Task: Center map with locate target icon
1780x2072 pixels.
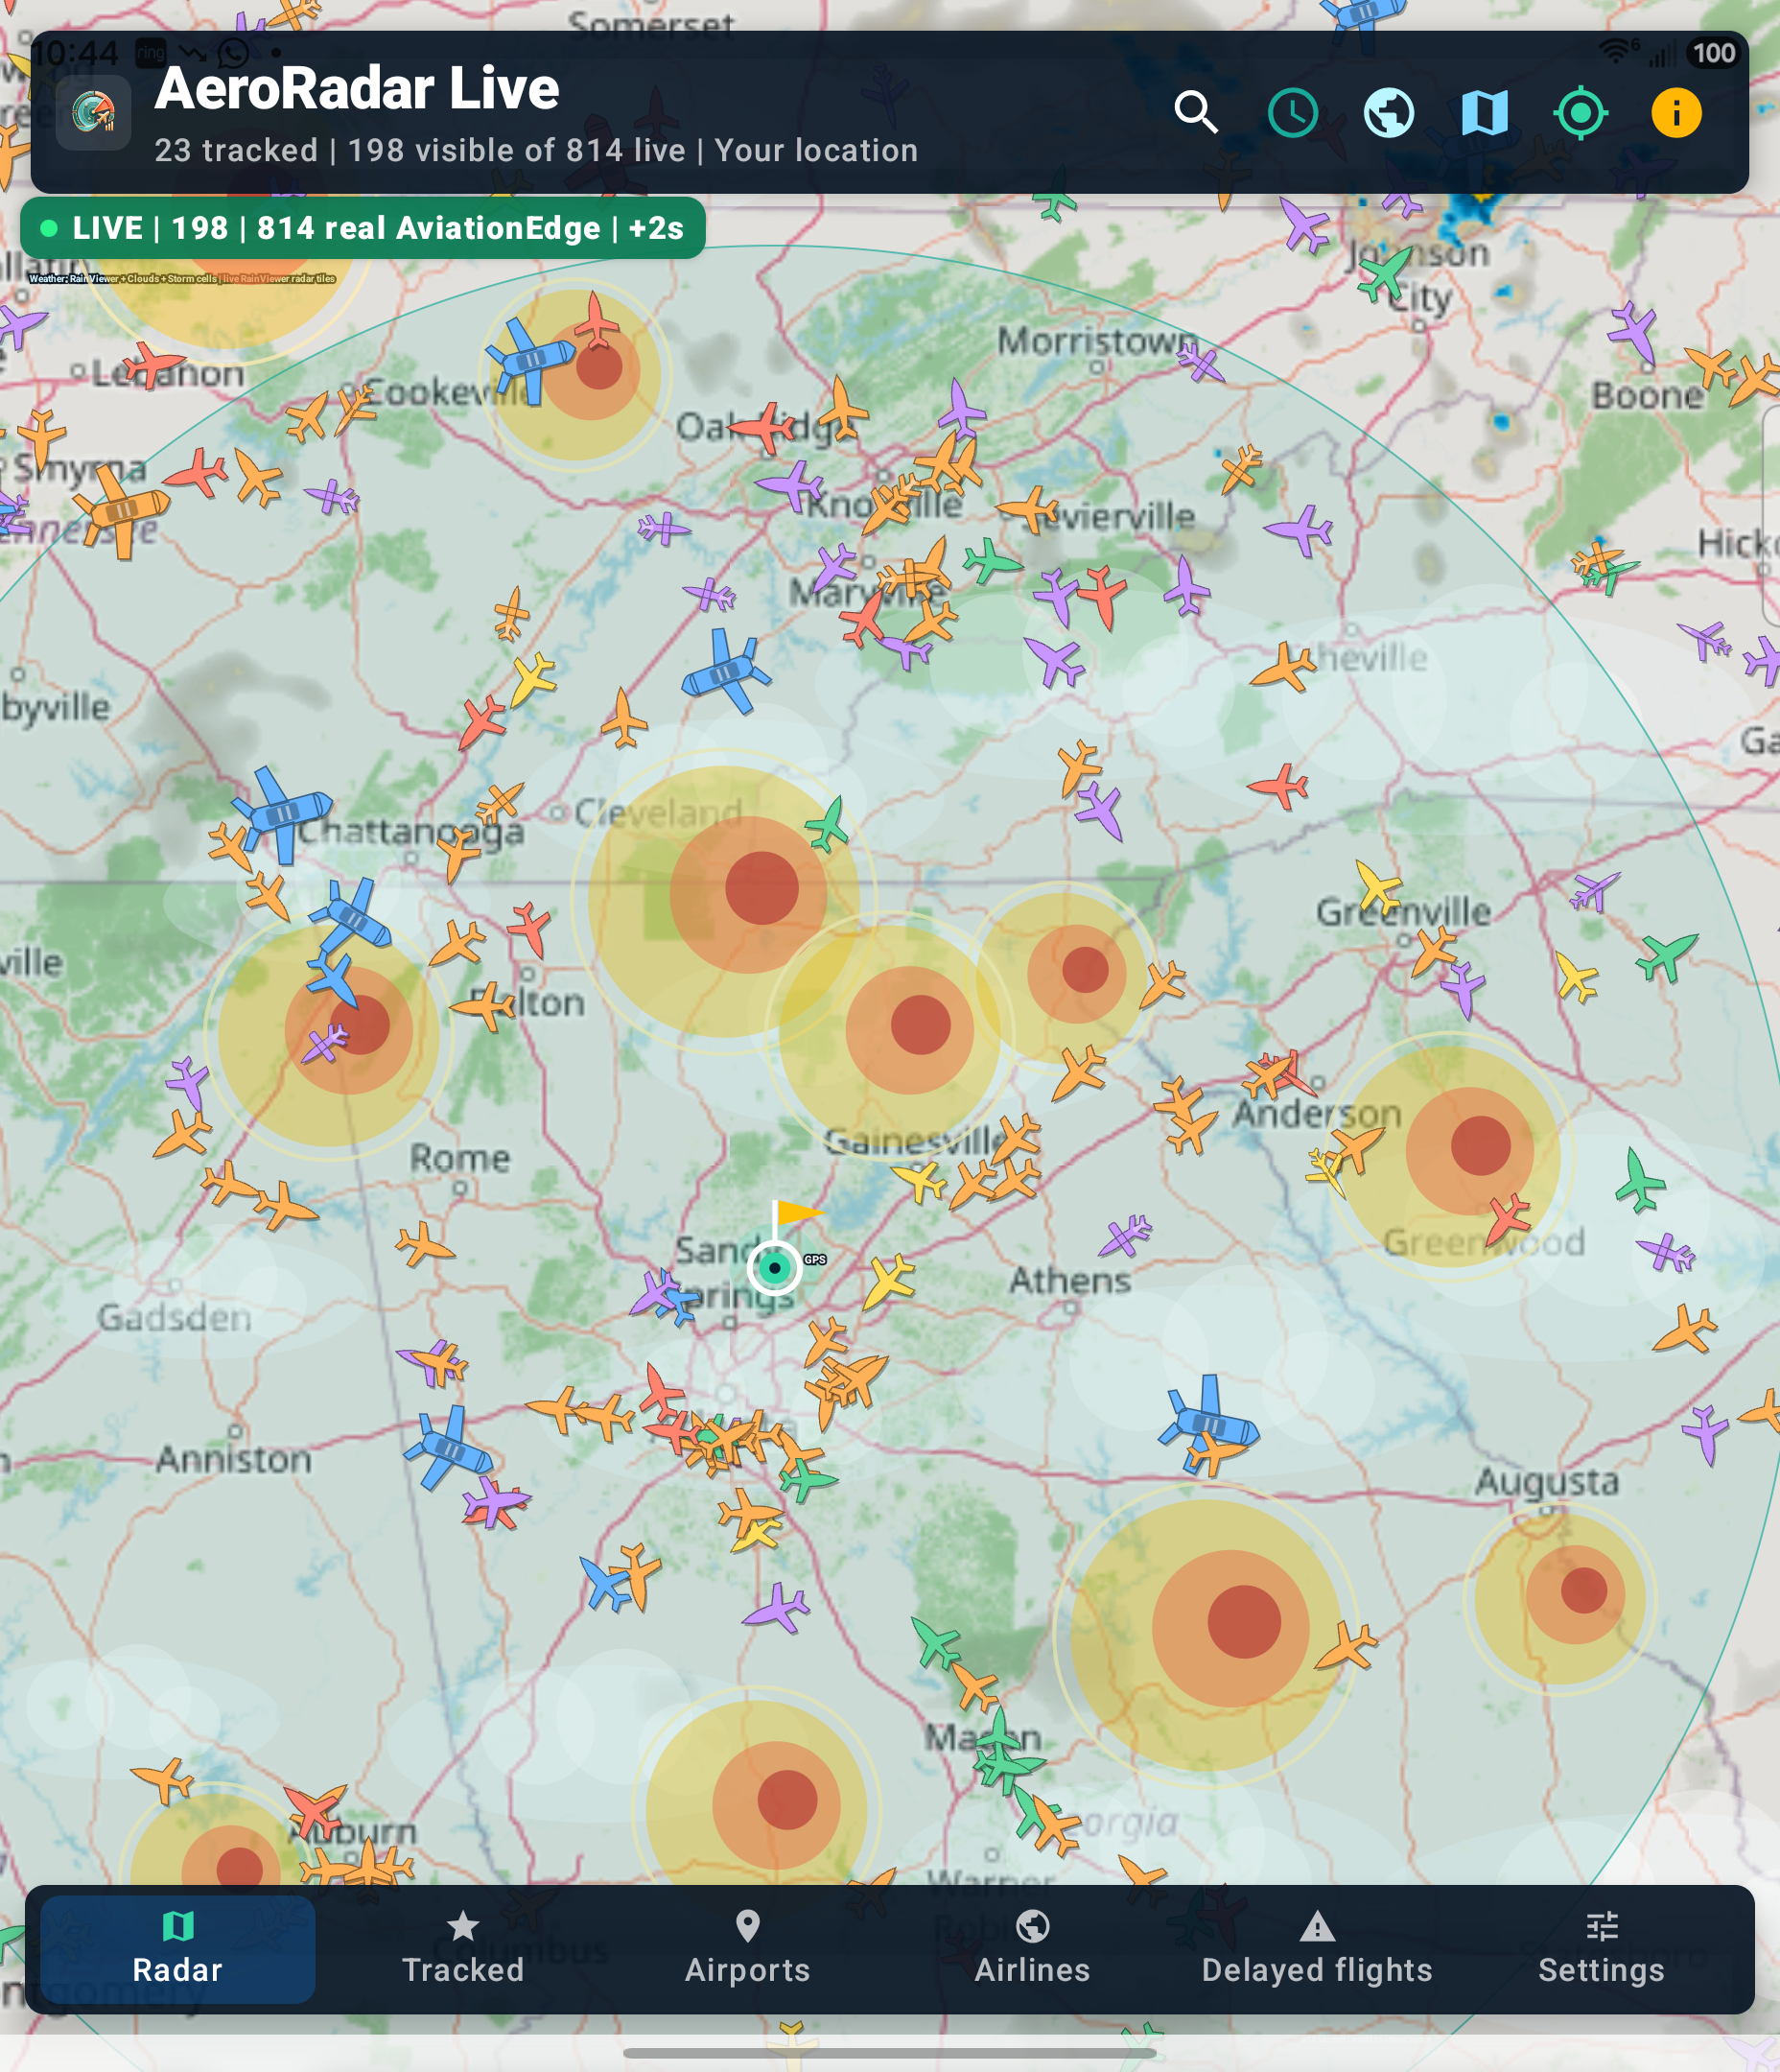Action: 1581,113
